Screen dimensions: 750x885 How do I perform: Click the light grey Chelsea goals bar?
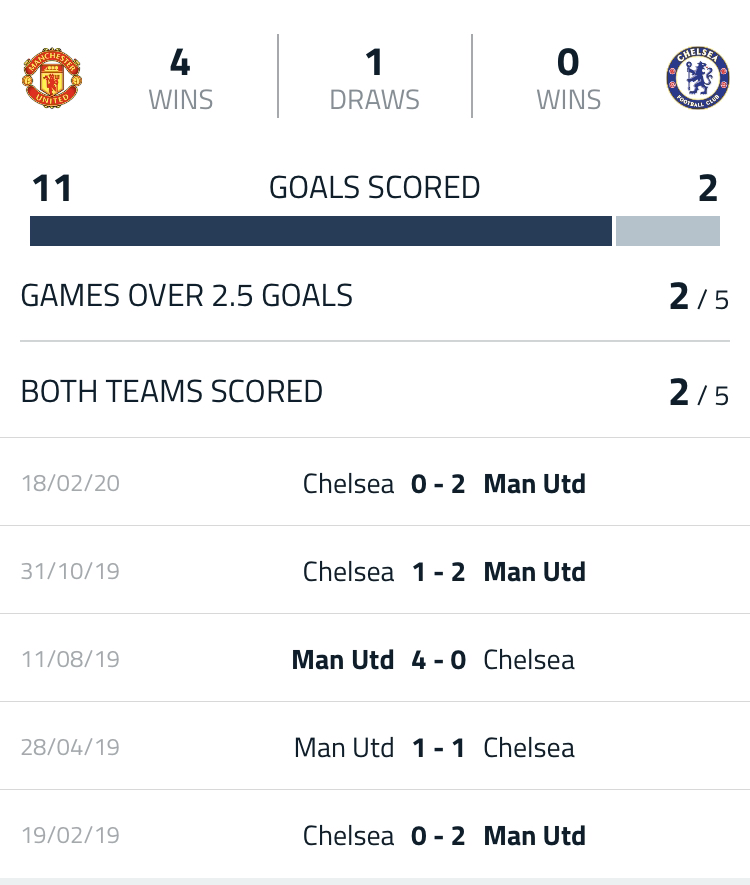click(x=668, y=231)
